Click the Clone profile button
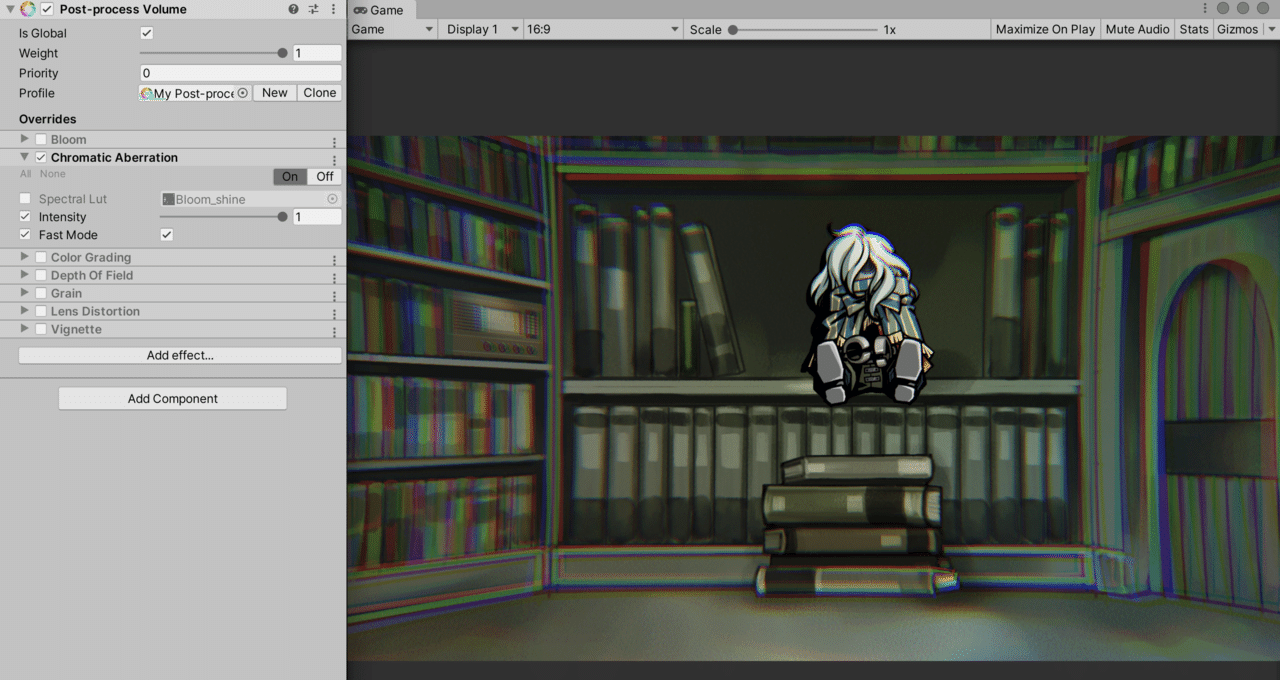This screenshot has height=680, width=1280. click(320, 93)
